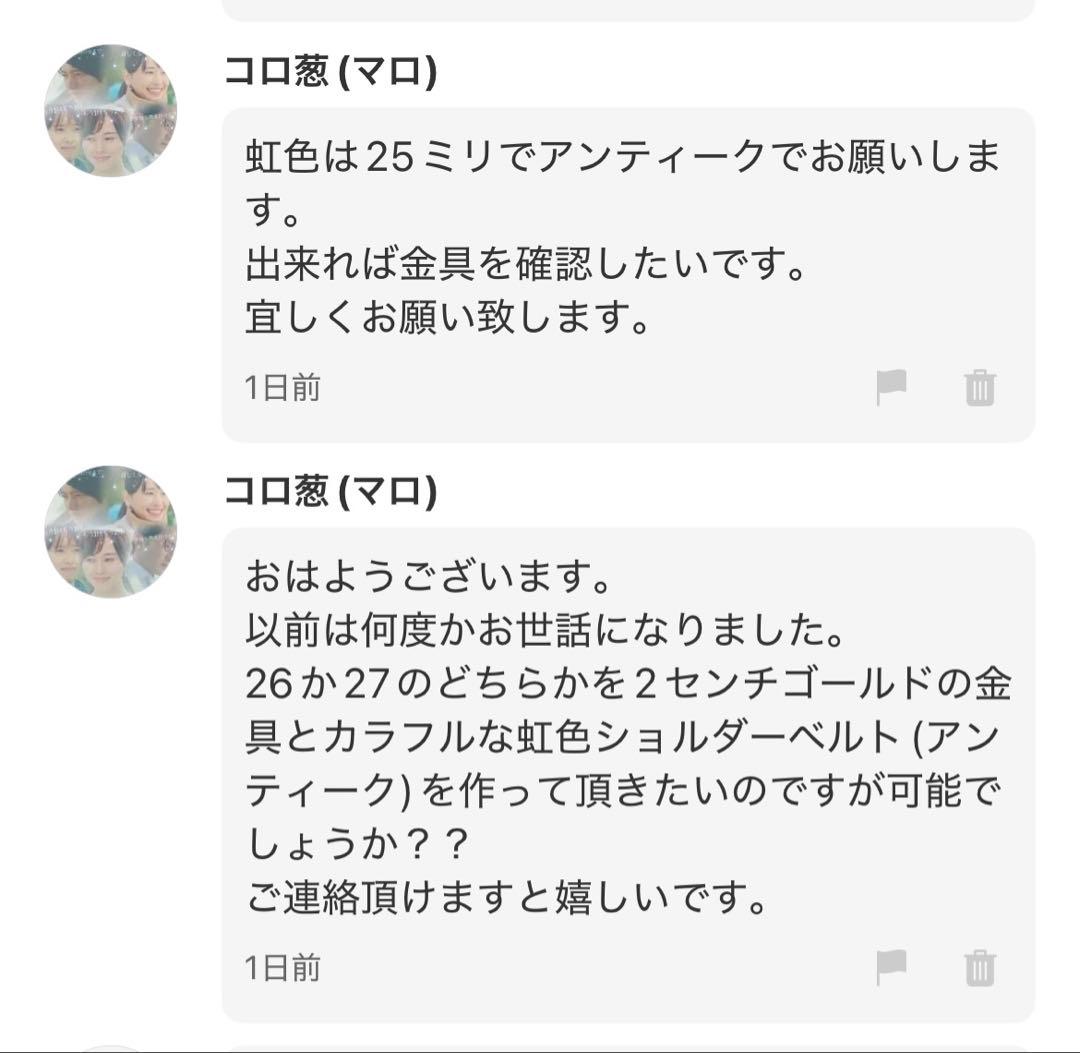
Task: Click the 1日前 timestamp under 宜しくお願い致します
Action: point(282,388)
